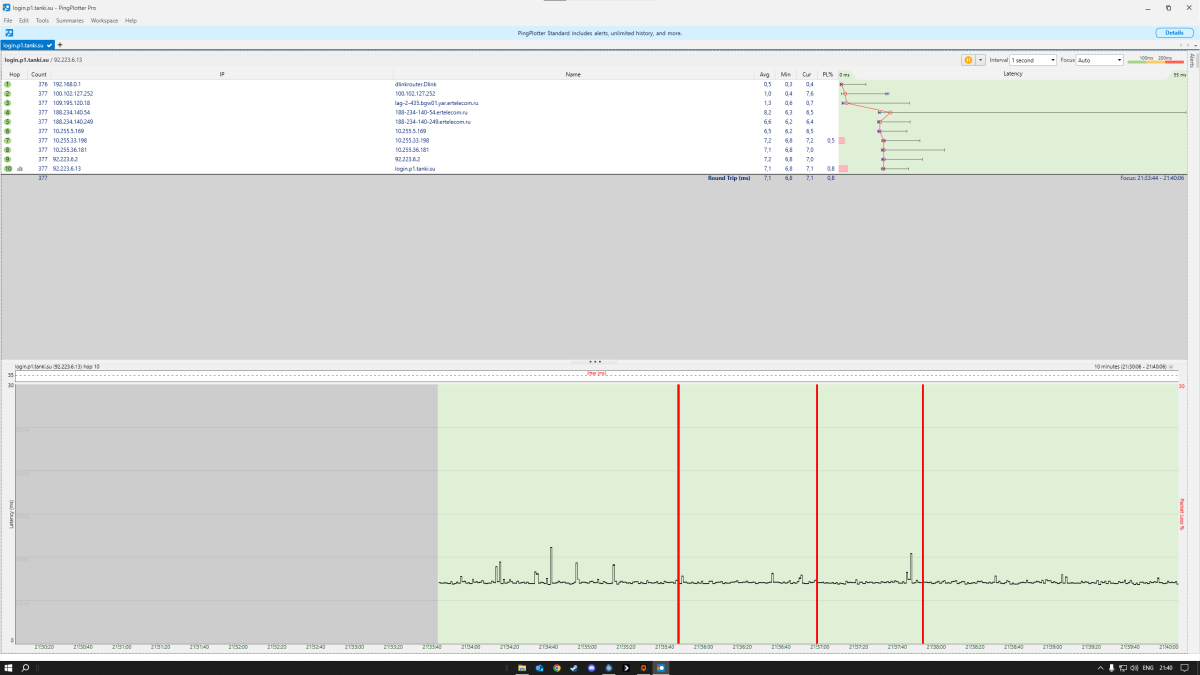This screenshot has width=1200, height=675.
Task: Click the splitter dots above timeline graph
Action: click(595, 362)
